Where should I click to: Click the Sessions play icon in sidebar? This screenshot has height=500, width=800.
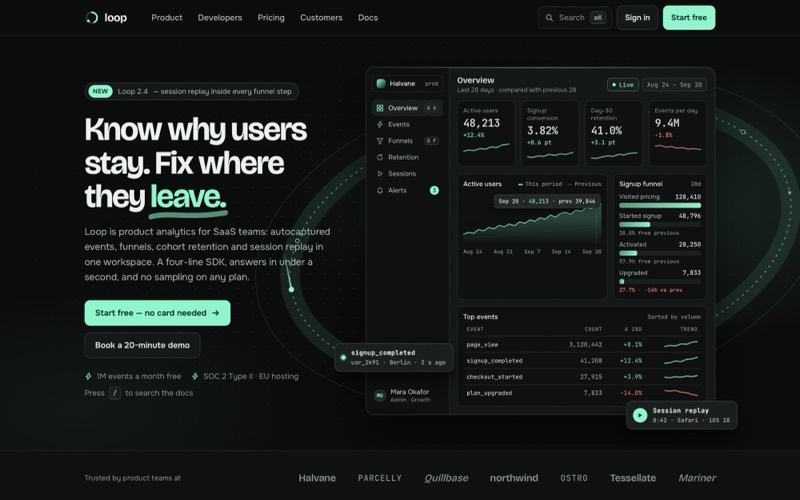coord(380,173)
